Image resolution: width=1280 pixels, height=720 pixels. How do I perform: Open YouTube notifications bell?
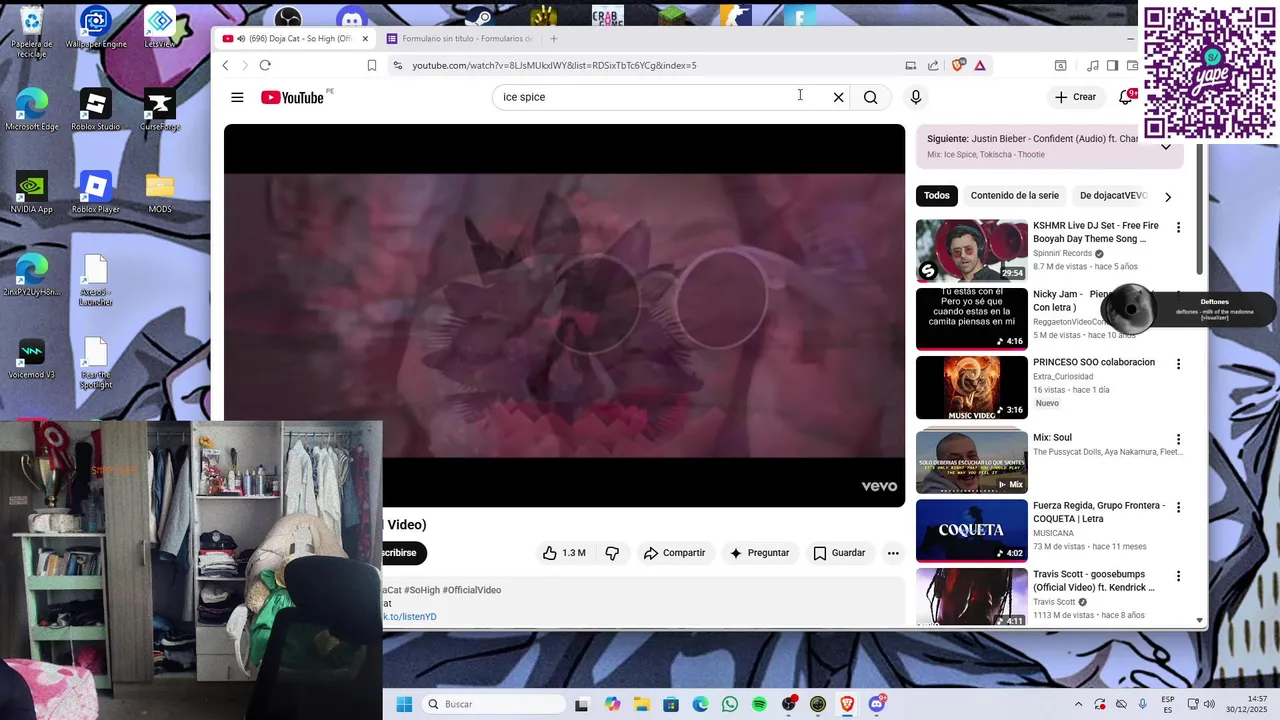[1126, 97]
